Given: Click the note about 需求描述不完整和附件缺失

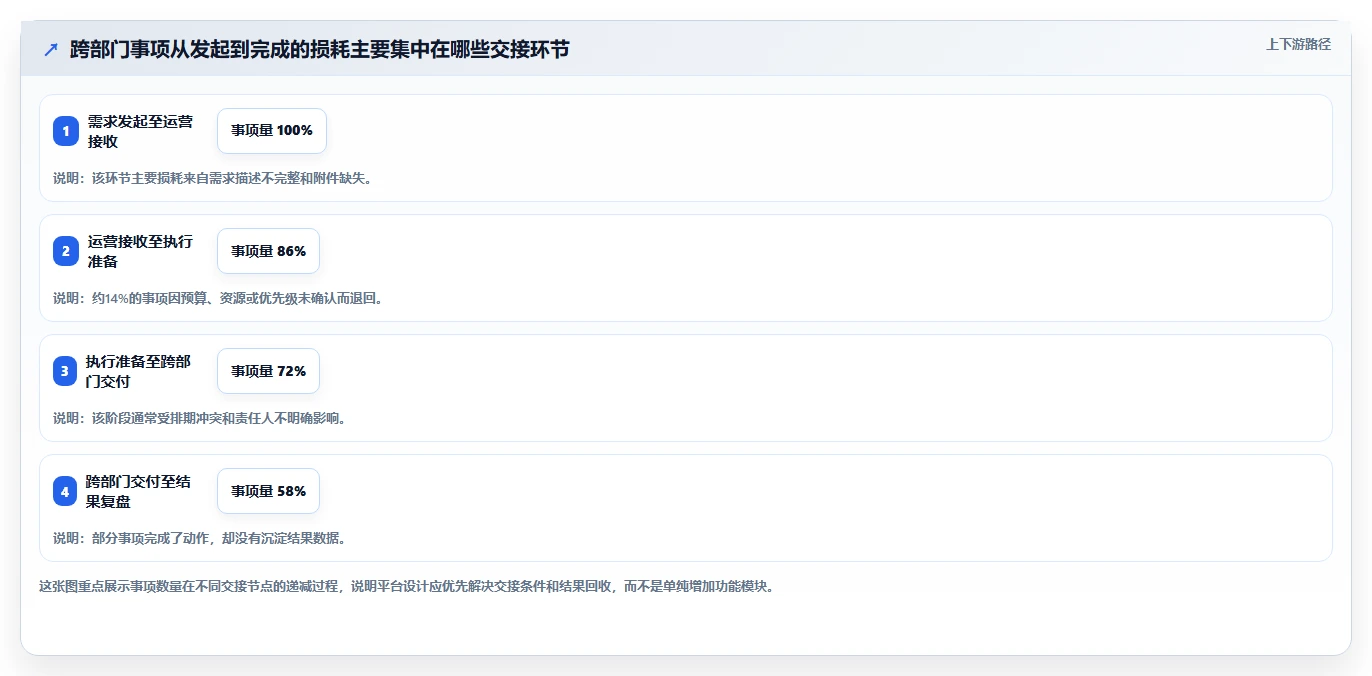Looking at the screenshot, I should click(213, 178).
